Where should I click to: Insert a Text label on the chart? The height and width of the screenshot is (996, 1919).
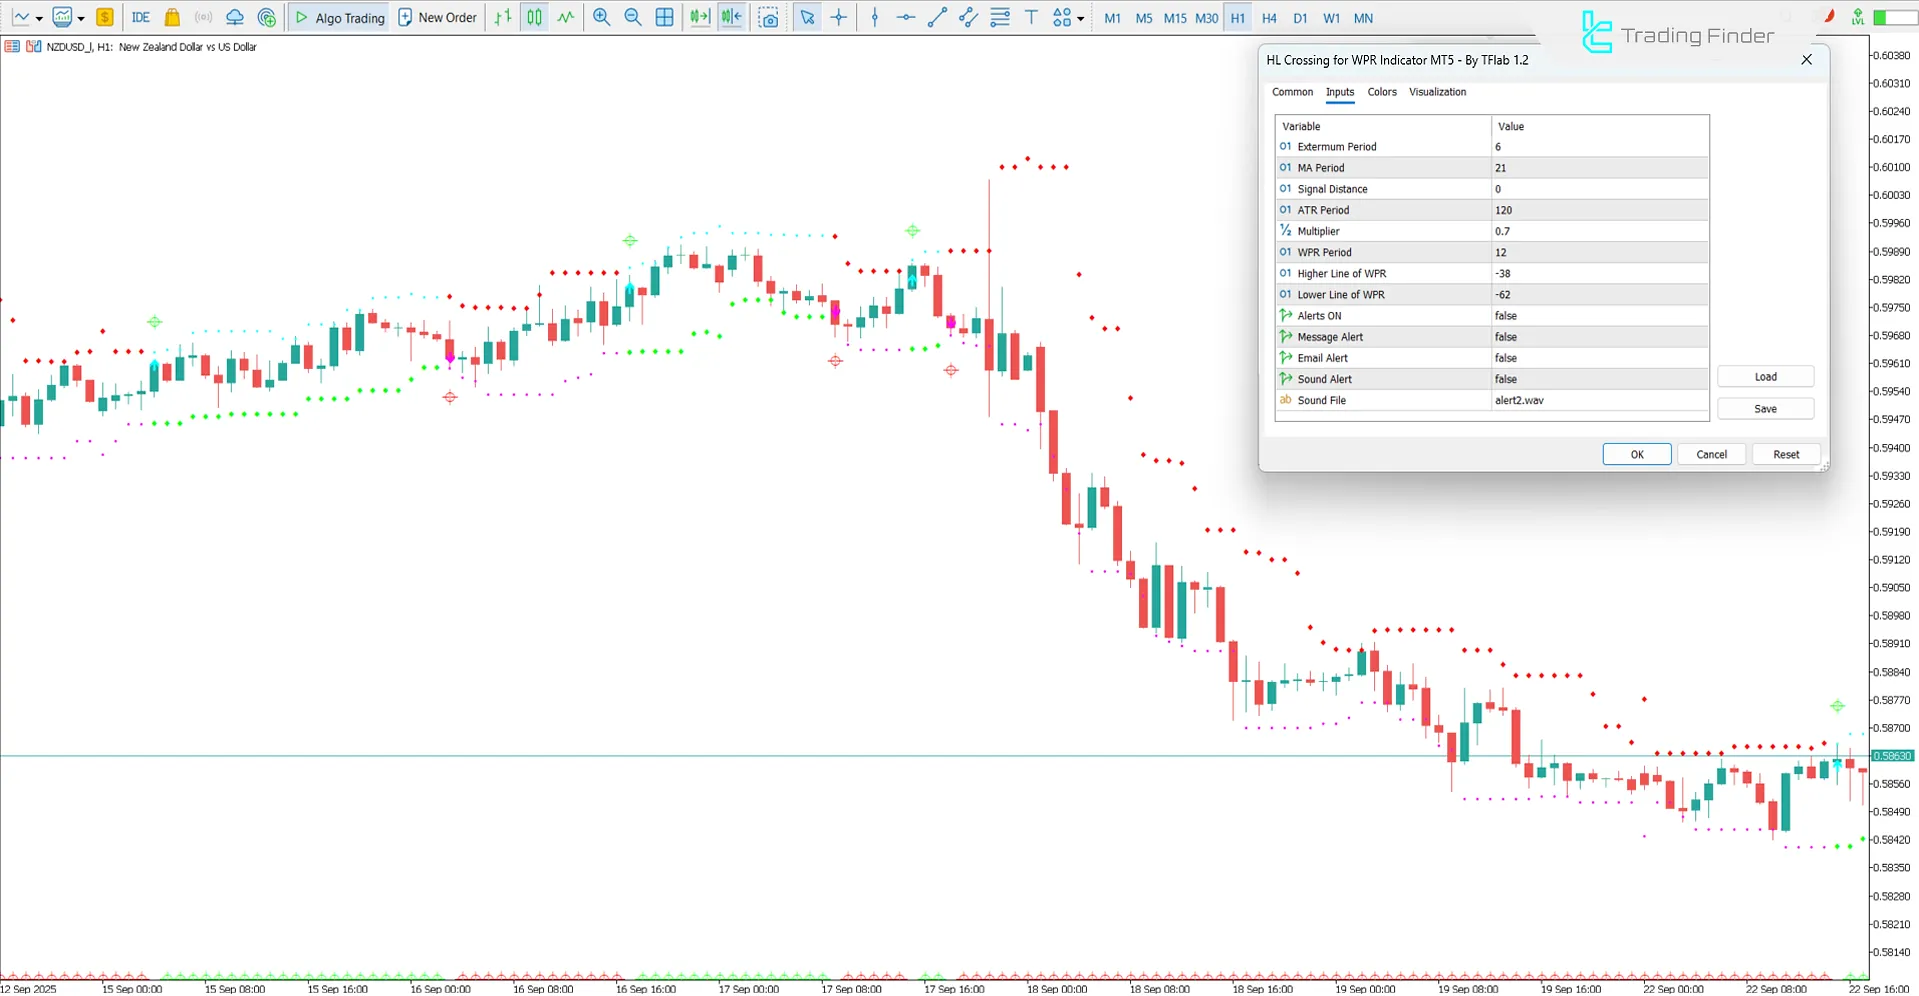1031,17
